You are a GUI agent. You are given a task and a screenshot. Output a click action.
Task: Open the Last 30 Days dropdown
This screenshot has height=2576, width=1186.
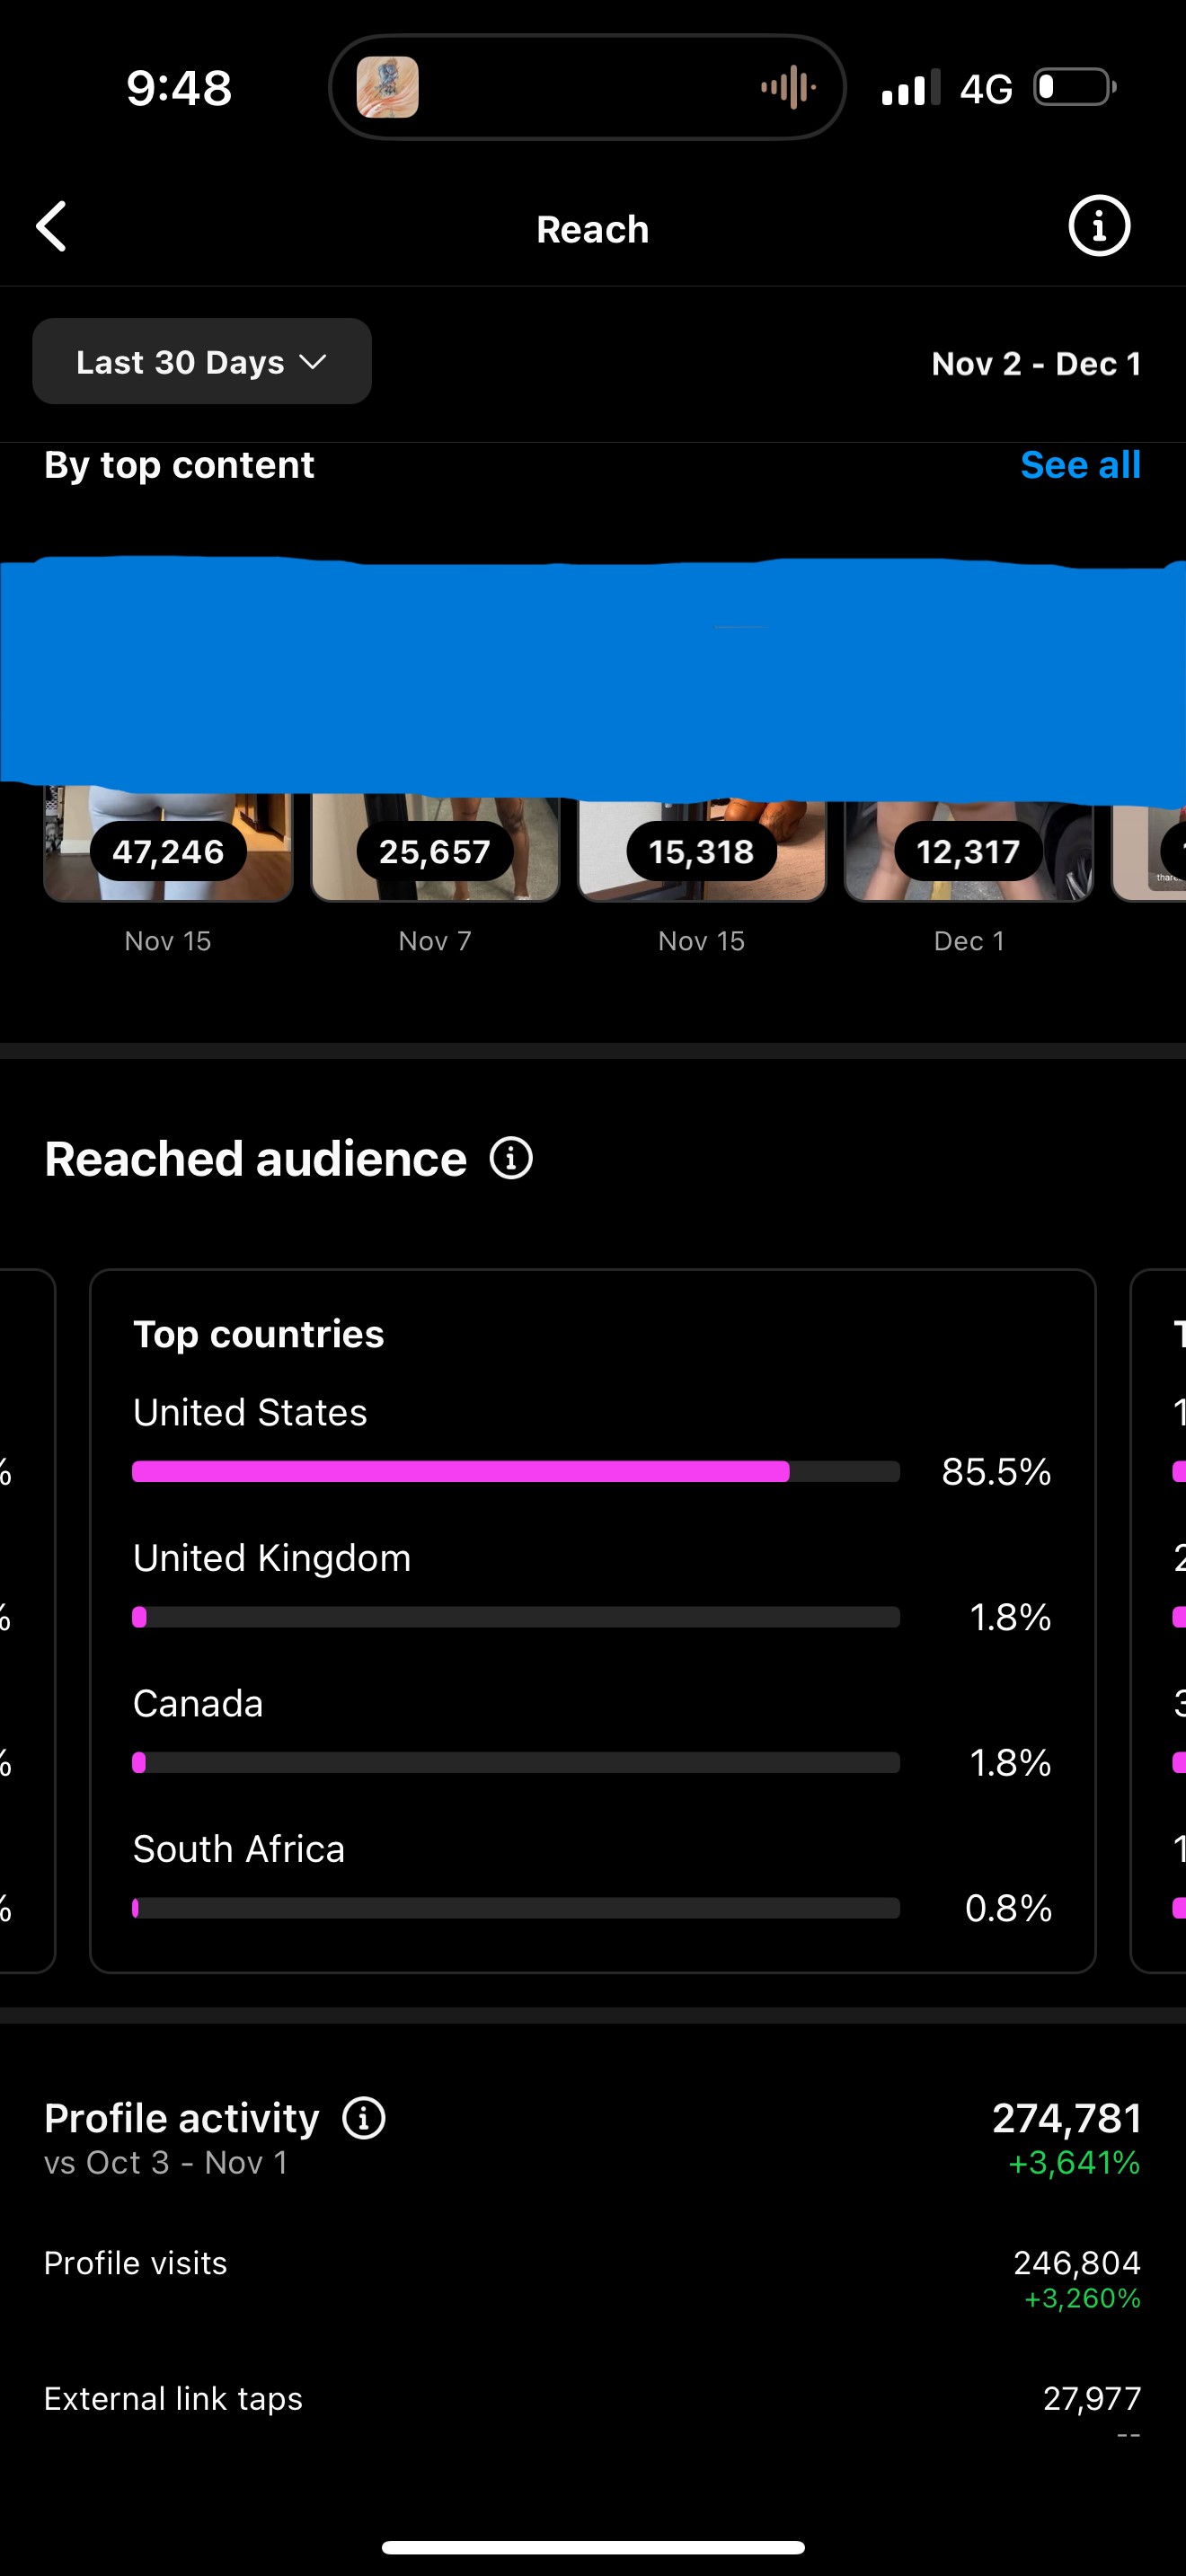pyautogui.click(x=201, y=362)
